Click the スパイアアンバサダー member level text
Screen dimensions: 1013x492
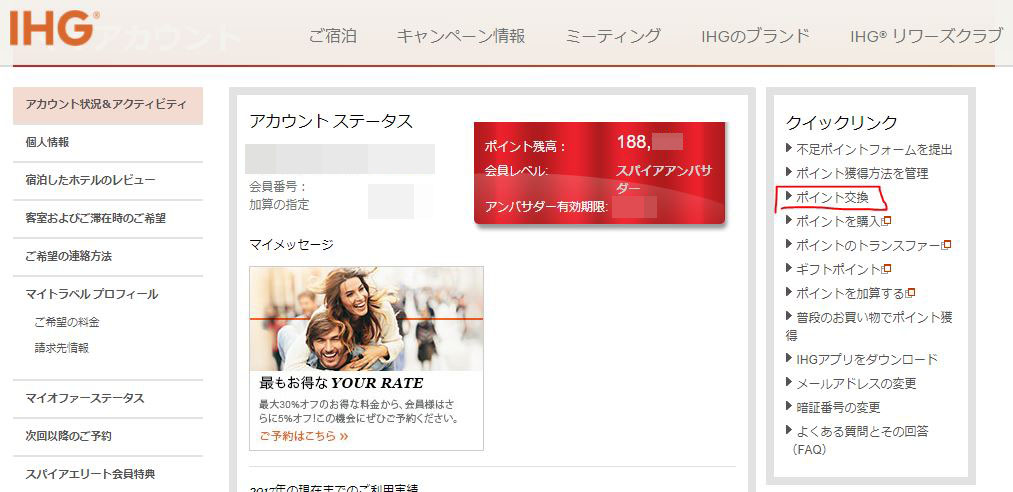663,179
